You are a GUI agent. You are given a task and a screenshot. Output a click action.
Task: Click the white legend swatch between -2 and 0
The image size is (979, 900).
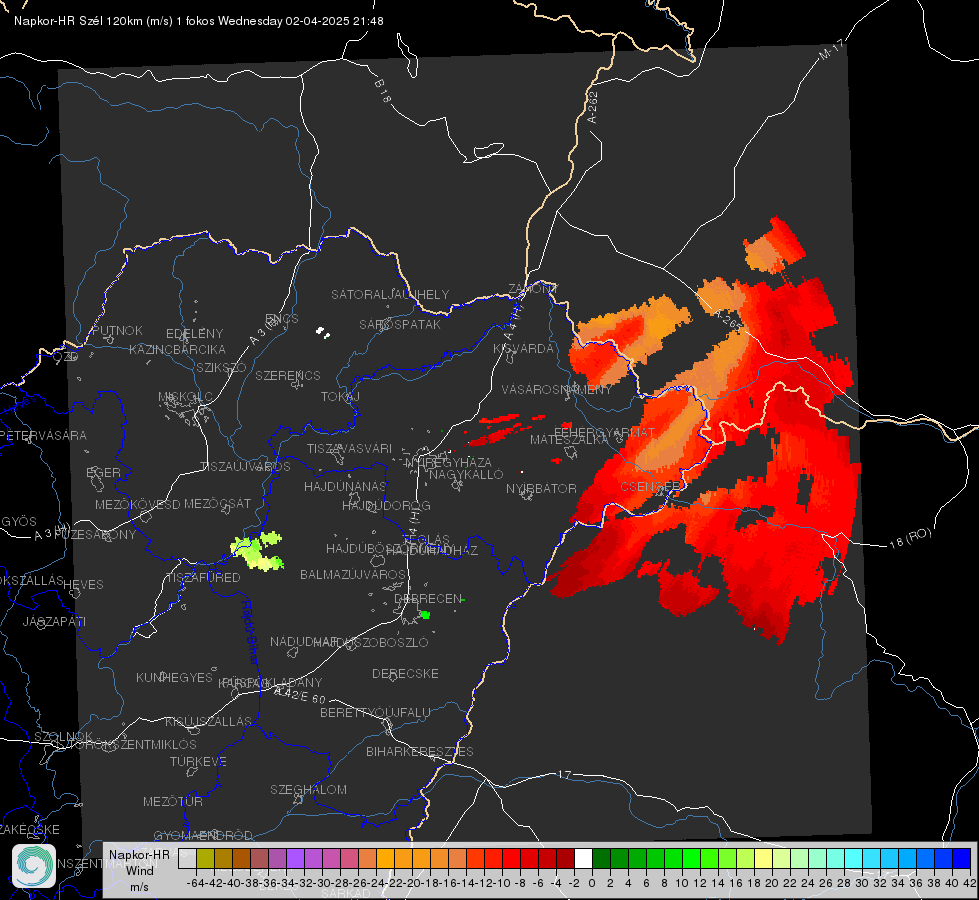click(583, 858)
